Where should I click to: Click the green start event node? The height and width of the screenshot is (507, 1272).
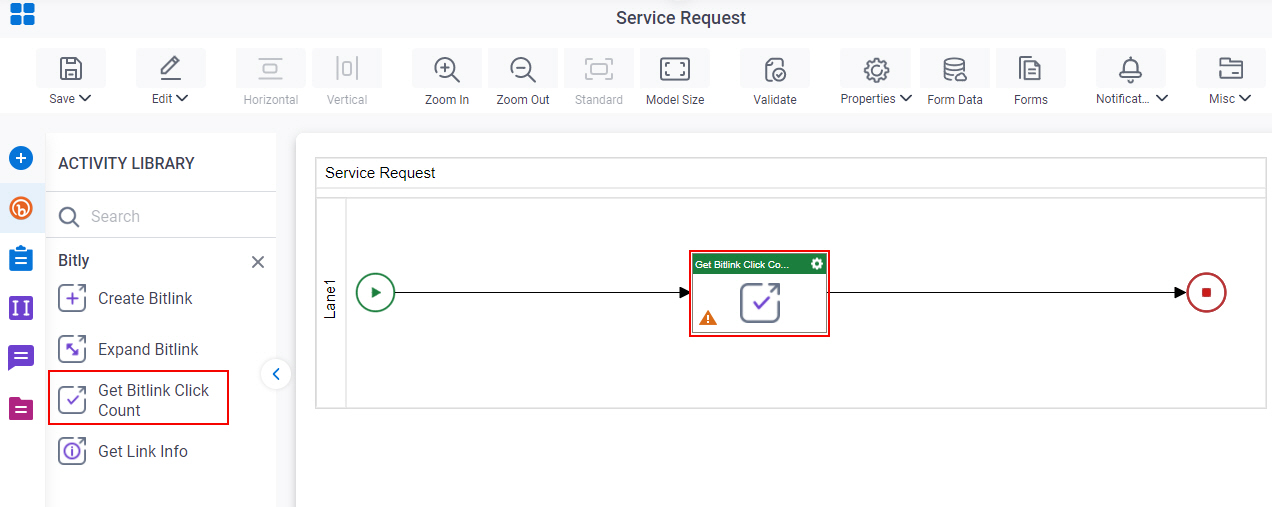click(x=376, y=293)
